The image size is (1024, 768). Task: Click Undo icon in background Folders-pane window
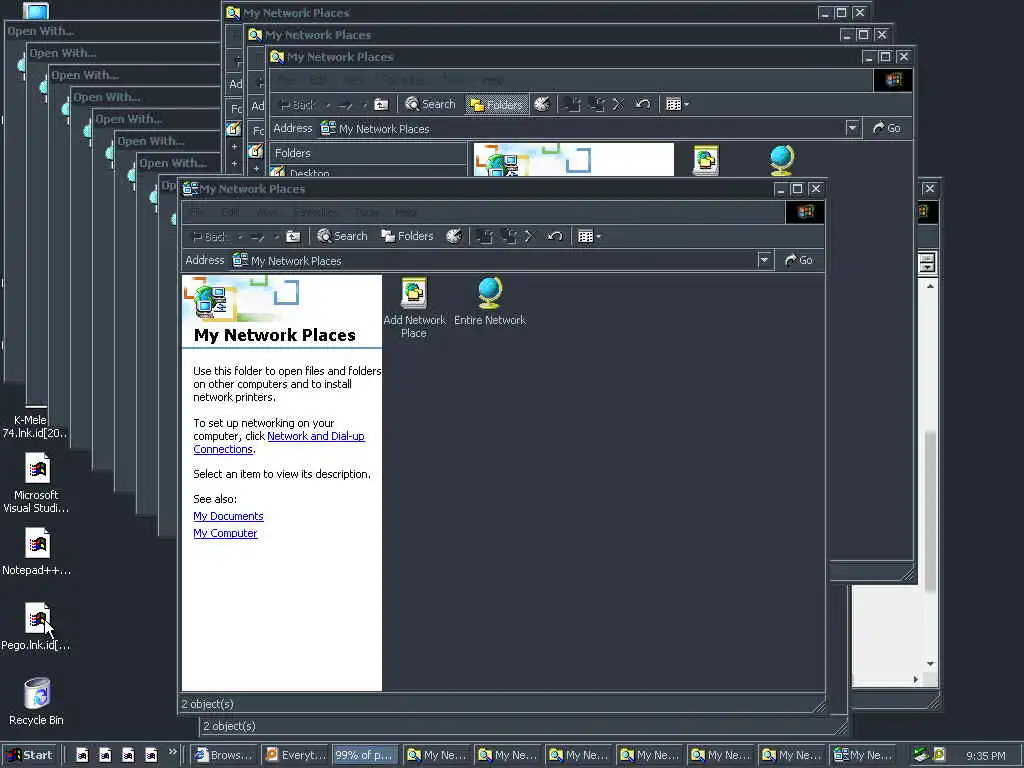643,104
